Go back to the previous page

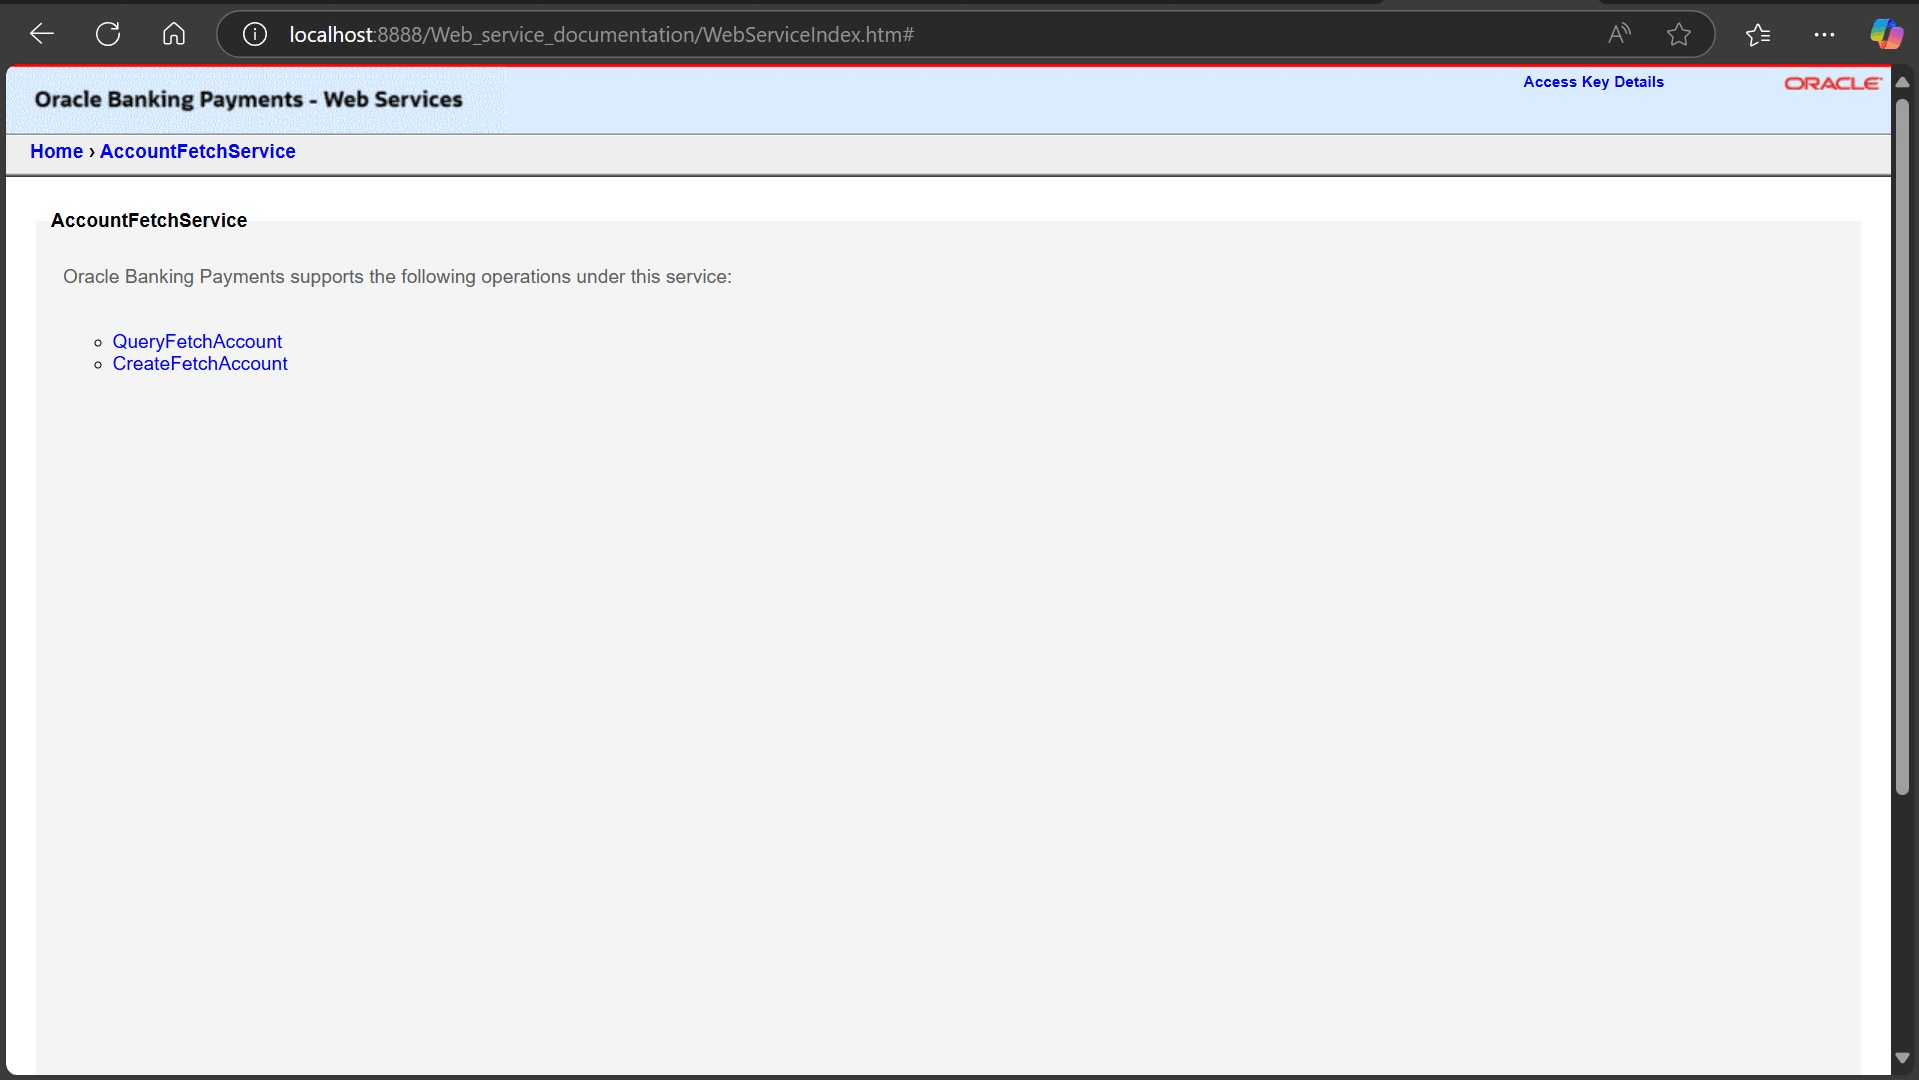click(42, 34)
